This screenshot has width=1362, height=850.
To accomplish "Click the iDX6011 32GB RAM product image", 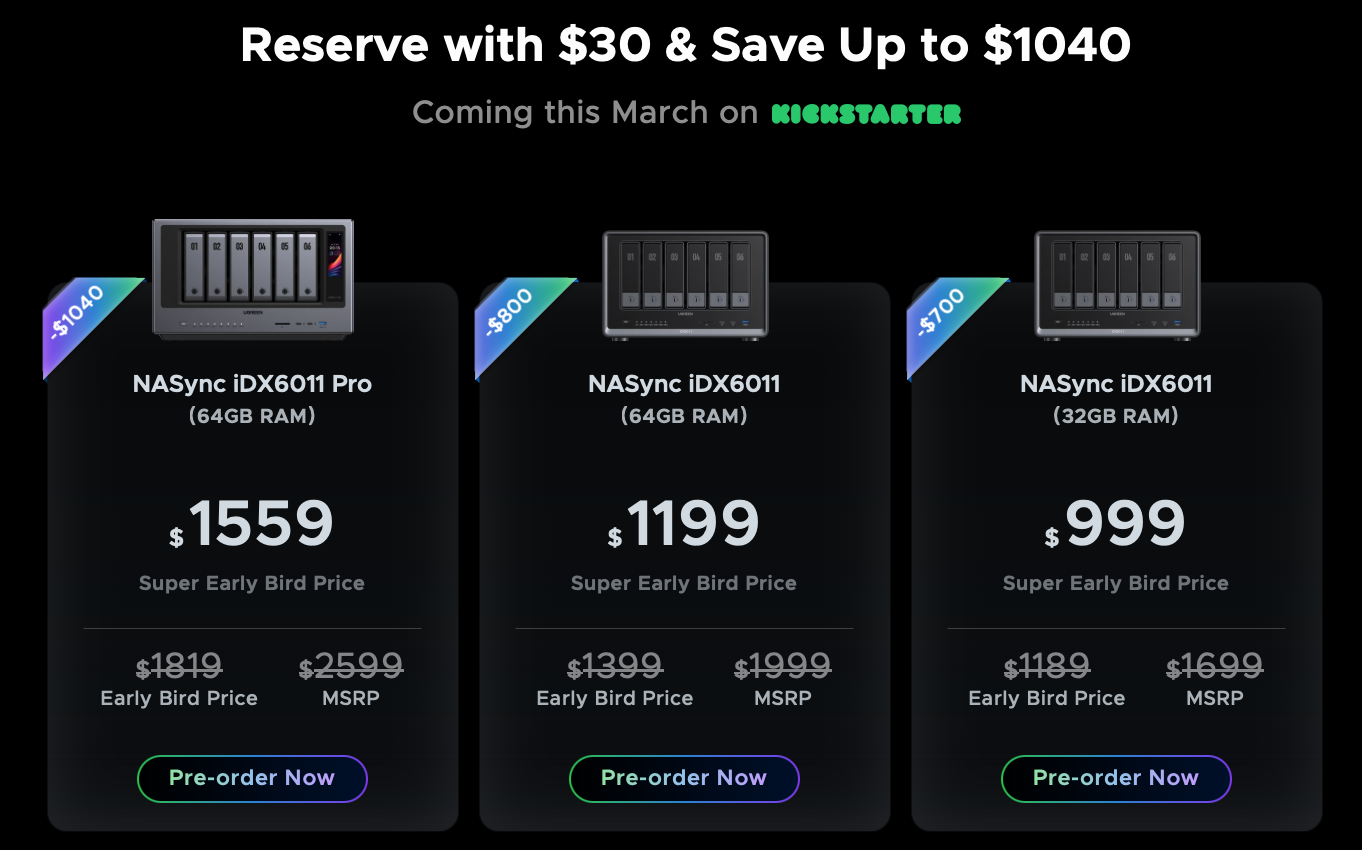I will point(1117,284).
